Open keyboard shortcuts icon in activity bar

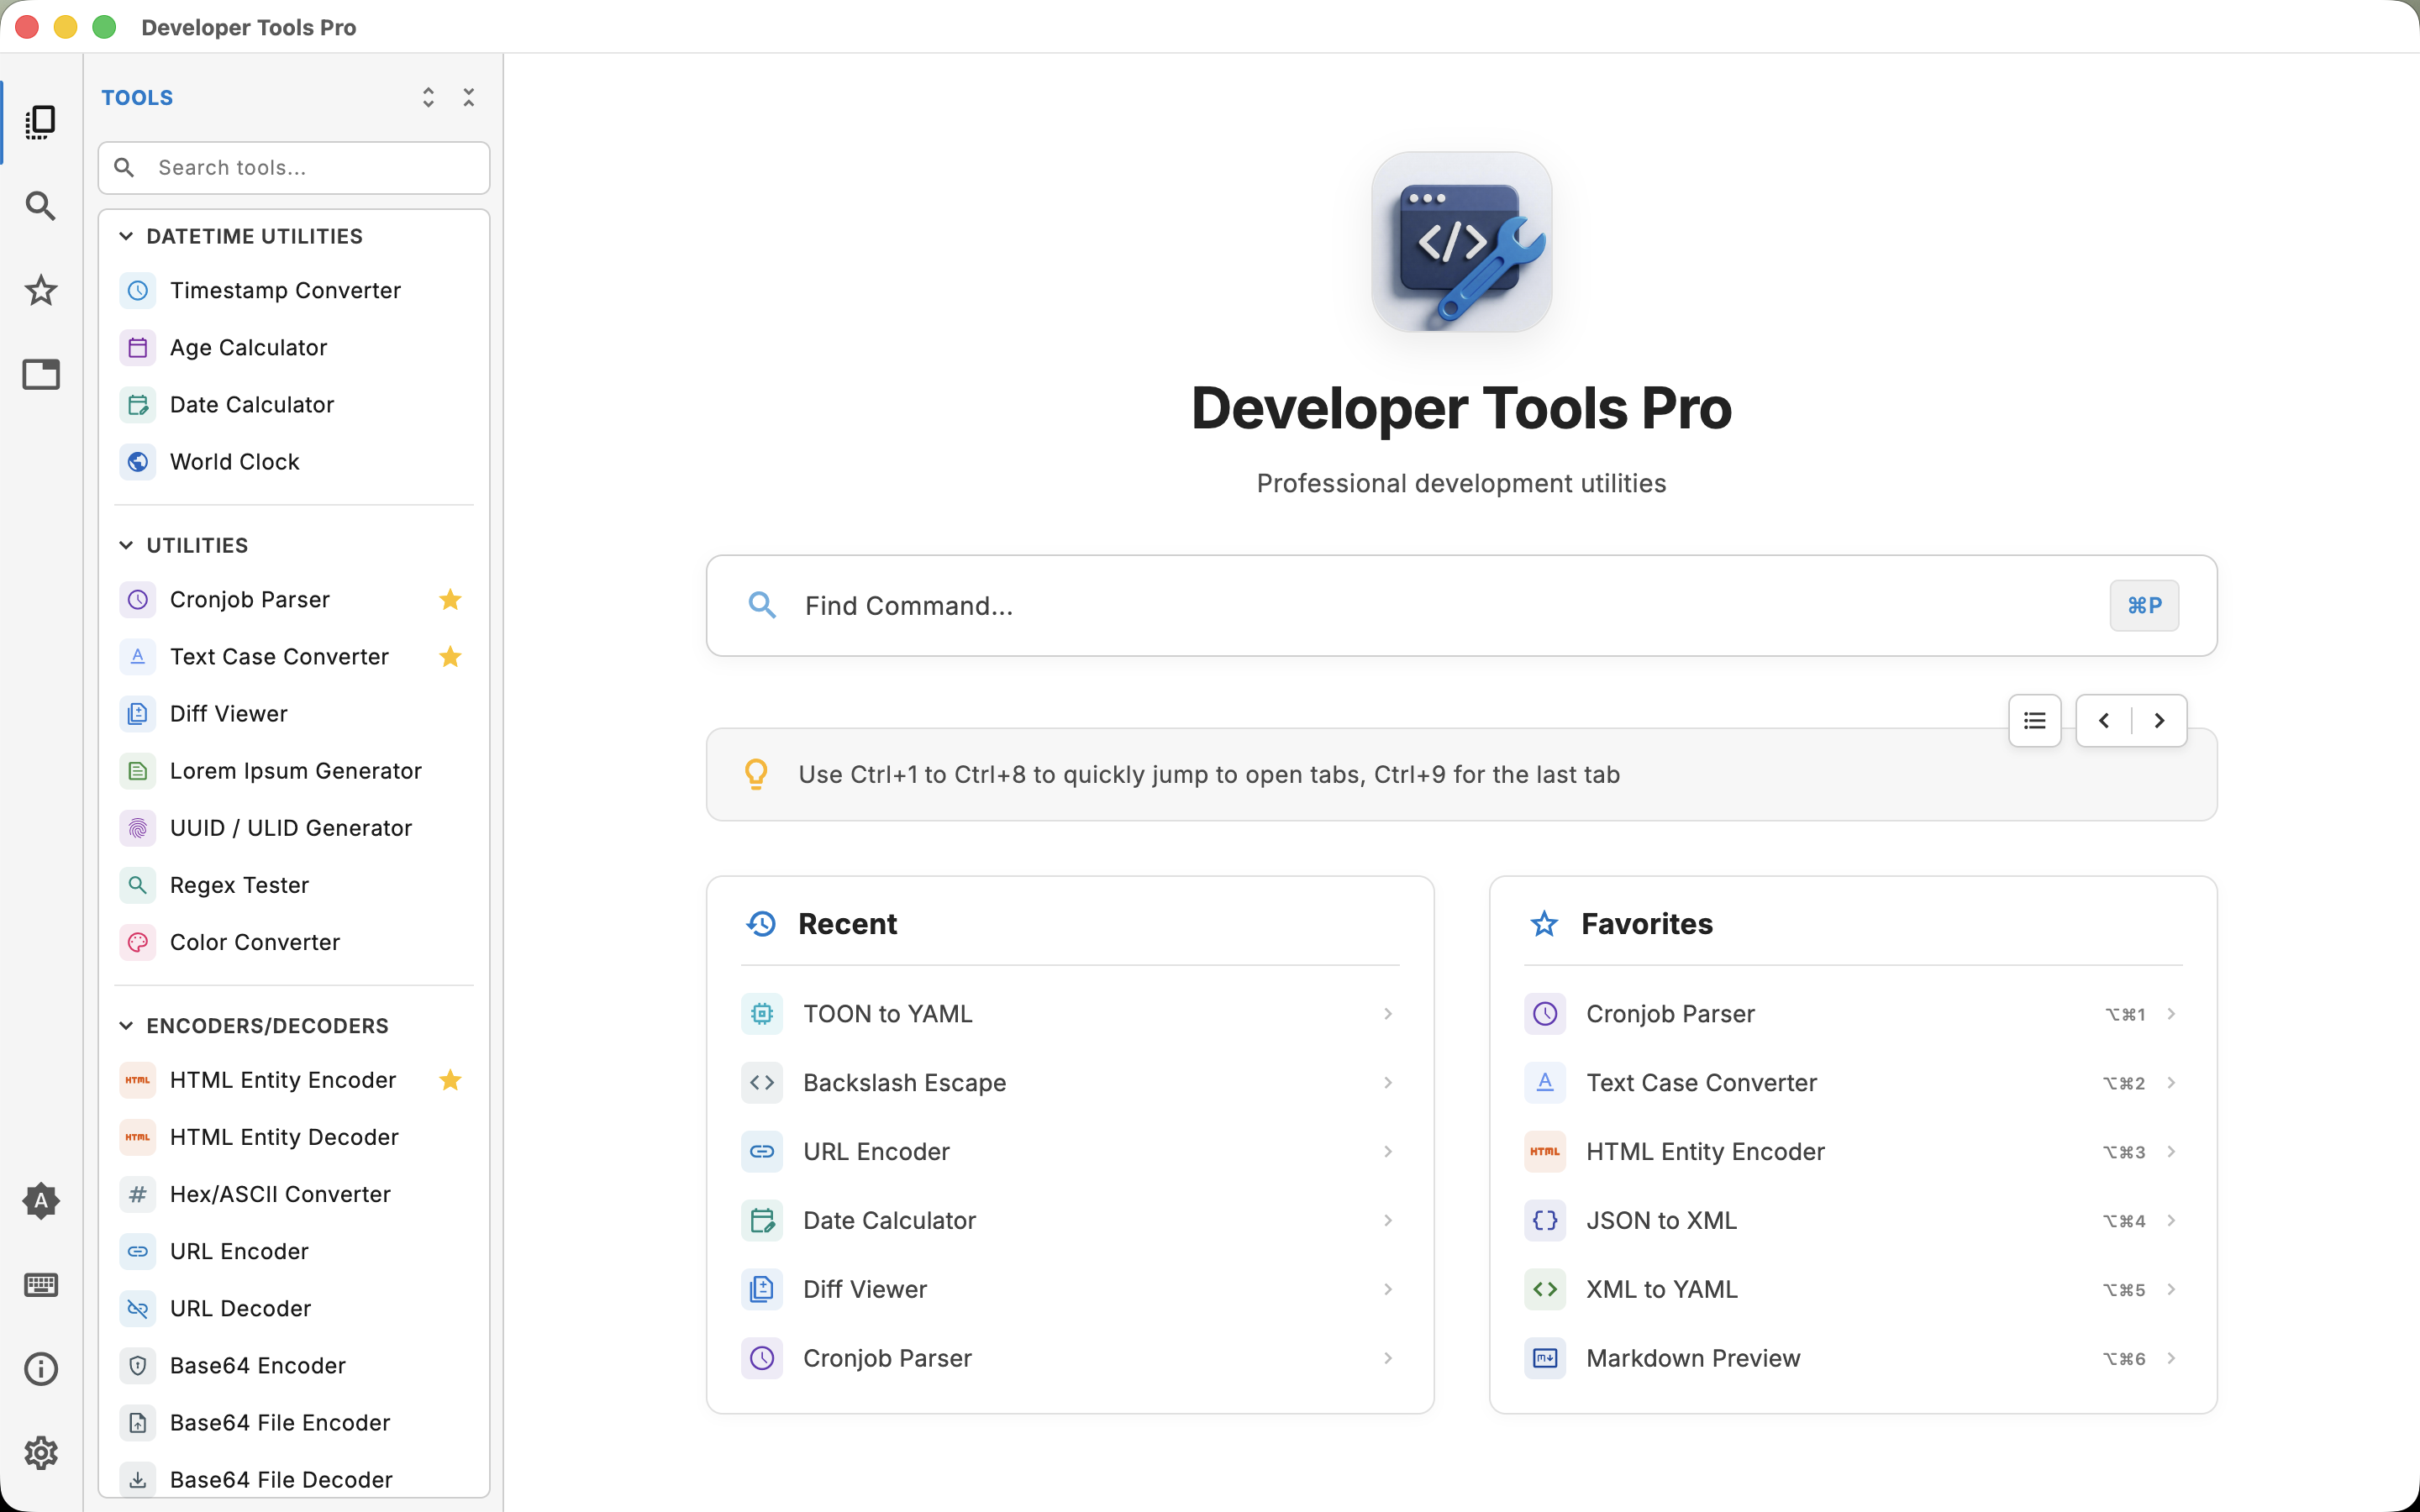(41, 1285)
